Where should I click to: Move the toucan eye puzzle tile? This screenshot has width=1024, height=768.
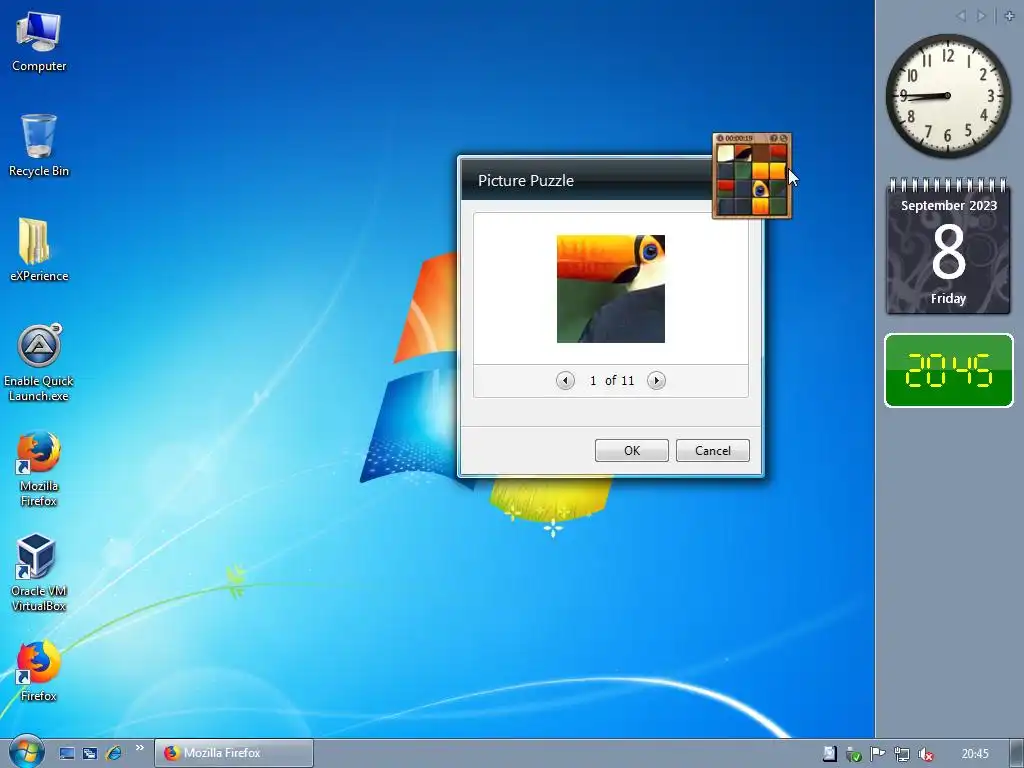(x=760, y=189)
